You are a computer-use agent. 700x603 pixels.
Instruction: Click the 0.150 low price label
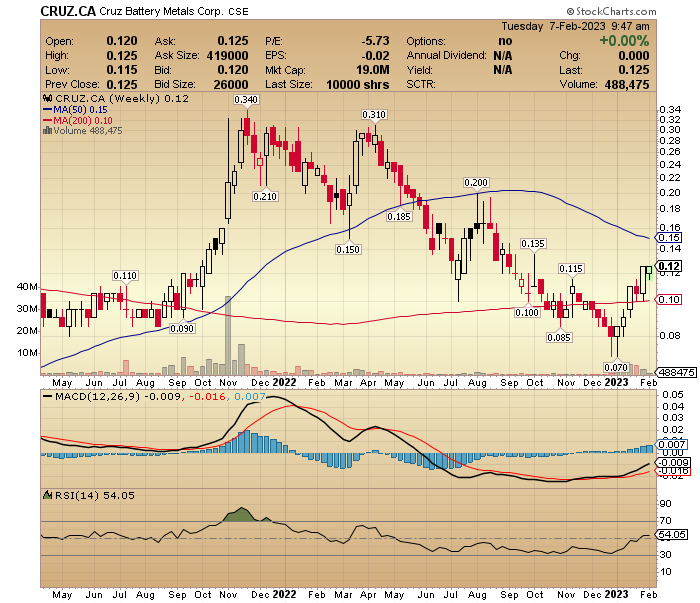coord(348,250)
